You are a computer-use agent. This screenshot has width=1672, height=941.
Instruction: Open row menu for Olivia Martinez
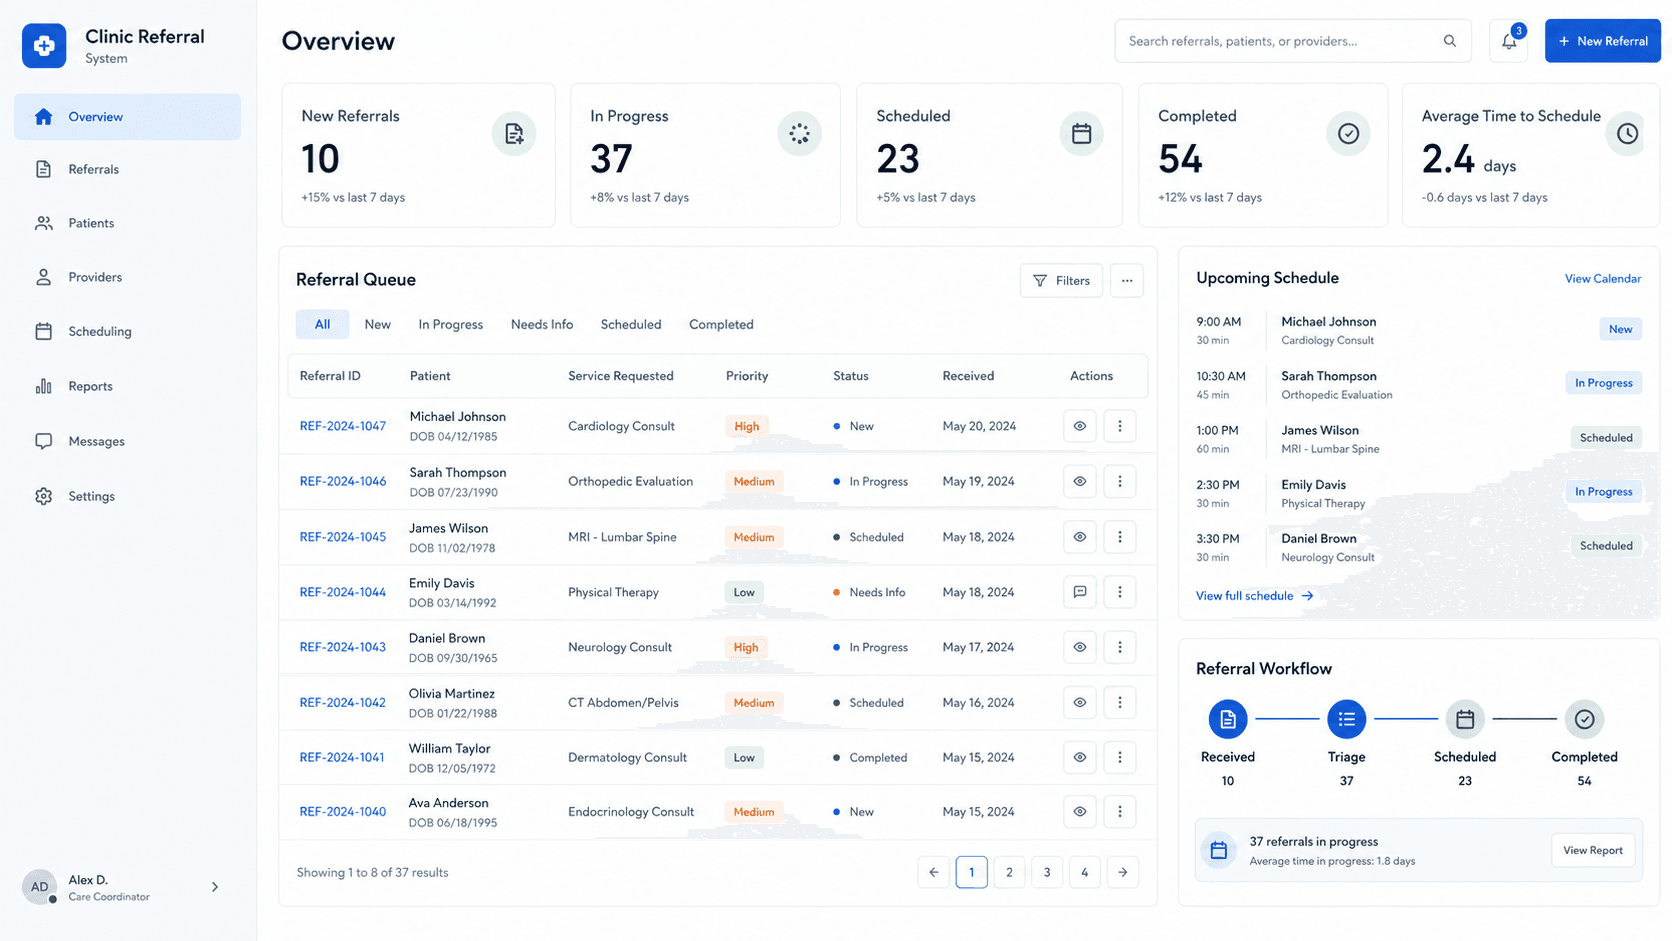pyautogui.click(x=1120, y=703)
